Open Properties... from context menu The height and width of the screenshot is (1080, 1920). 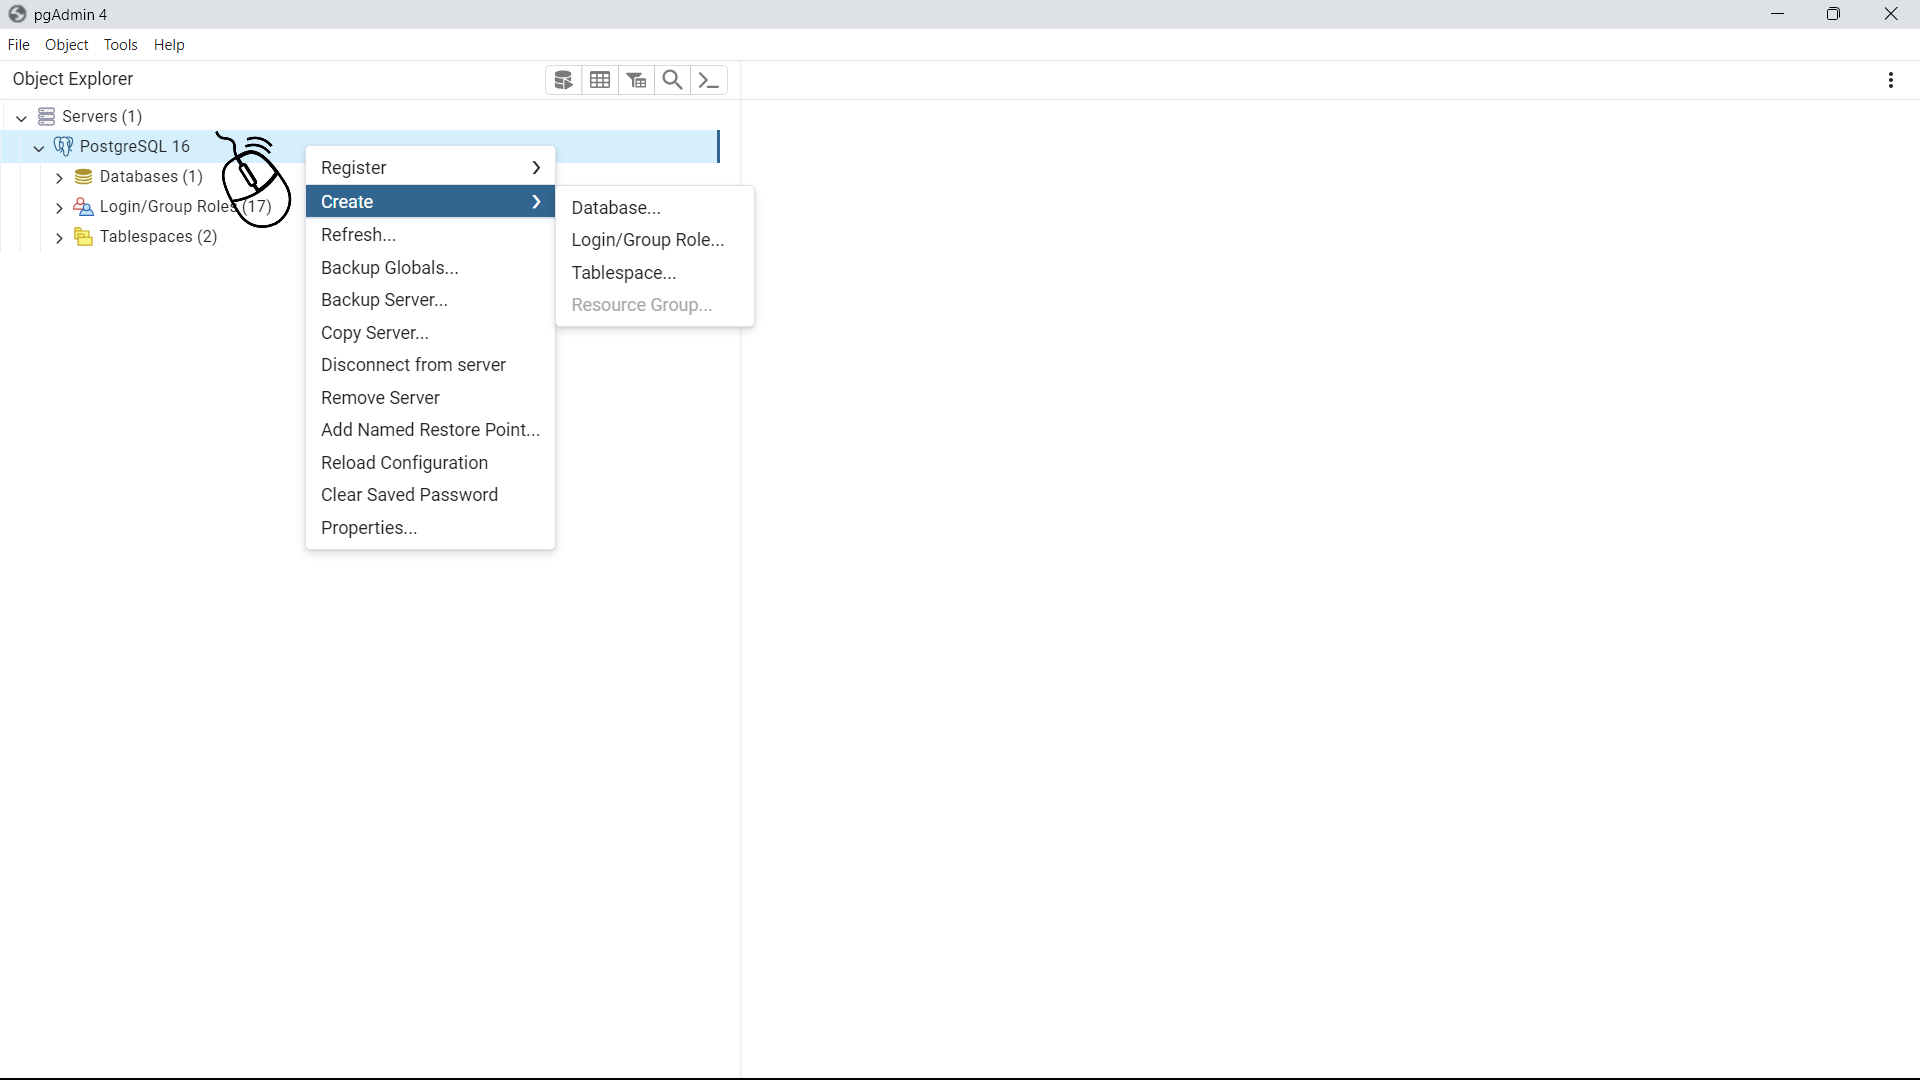coord(430,528)
